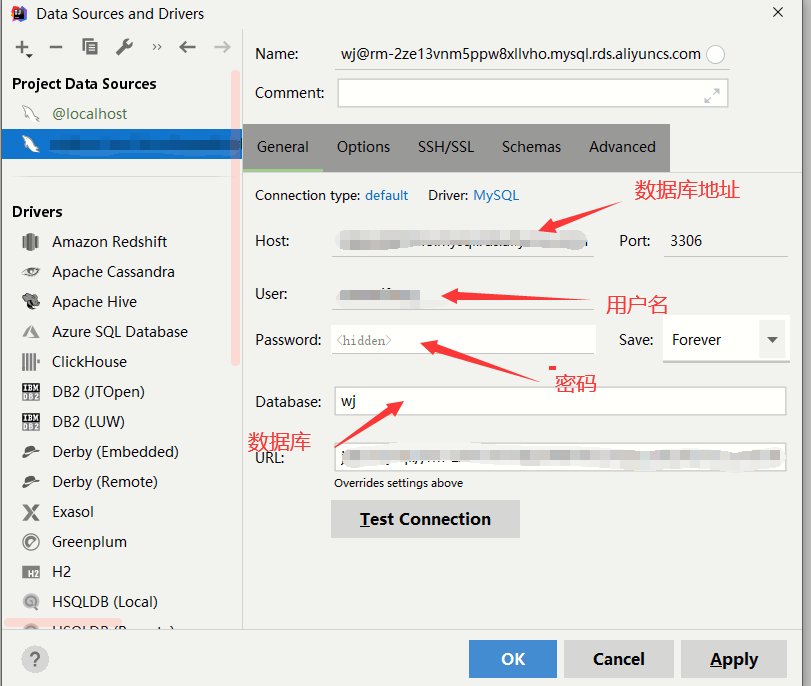Remove selected data source with minus icon
811x686 pixels.
(x=56, y=48)
